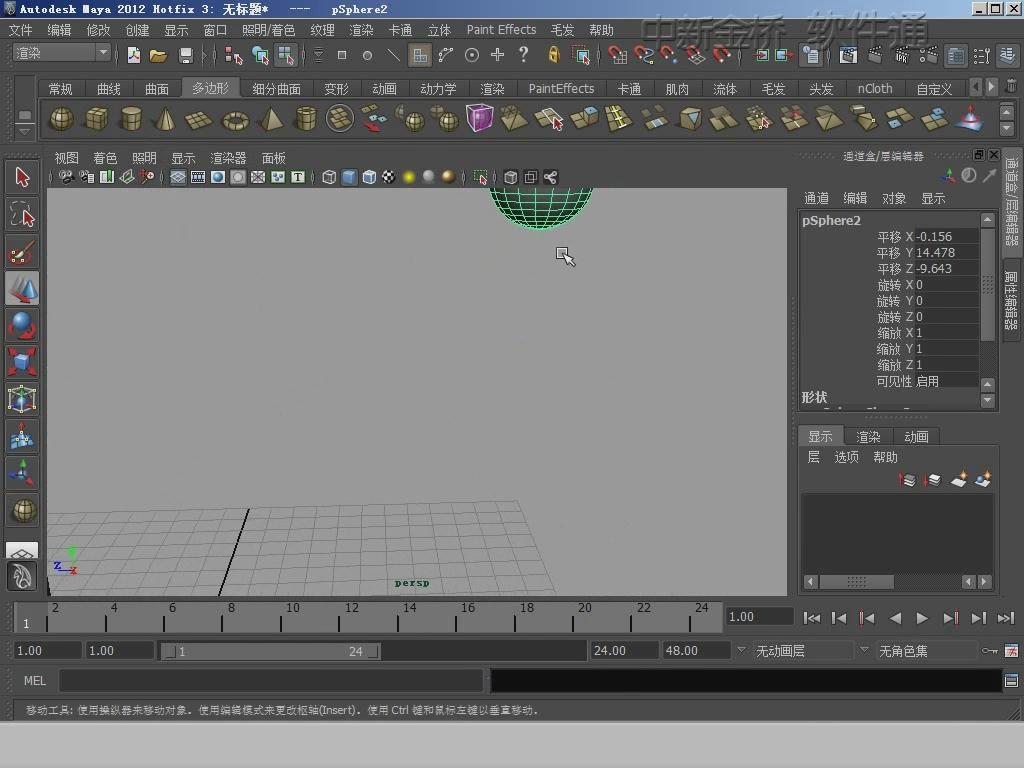Activate the Rotate tool
This screenshot has height=768, width=1024.
point(22,325)
